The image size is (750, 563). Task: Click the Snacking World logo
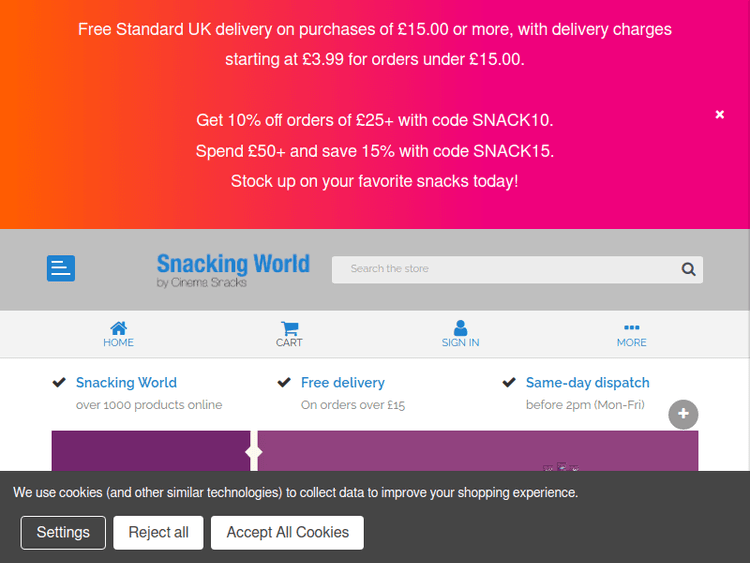click(x=233, y=269)
